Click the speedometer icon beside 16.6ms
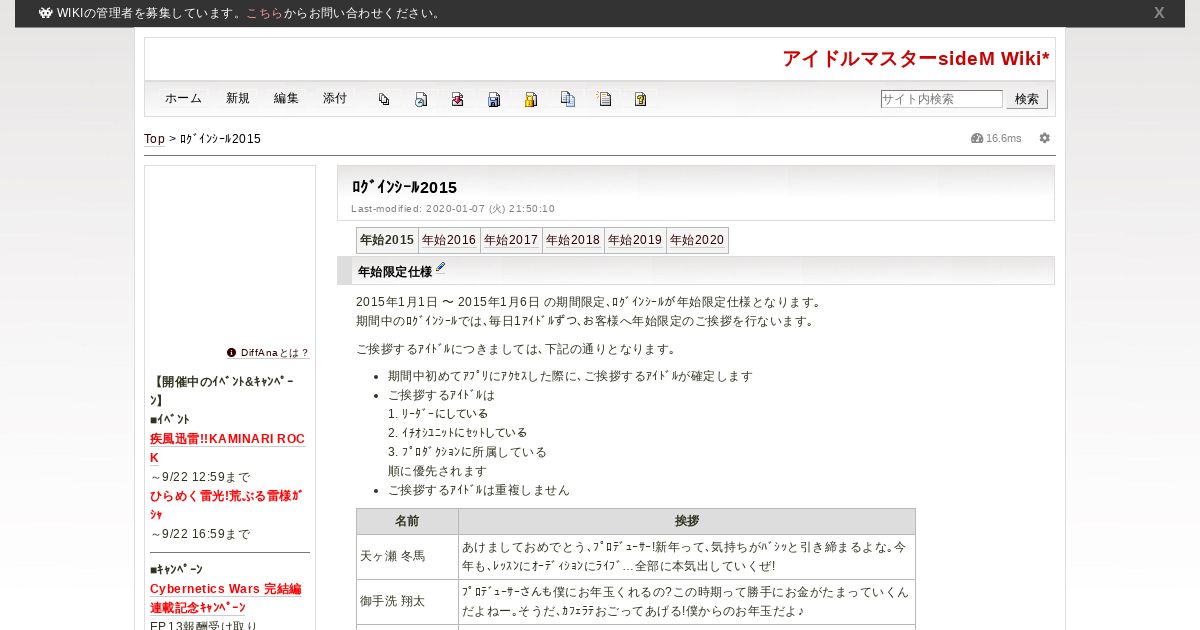The width and height of the screenshot is (1200, 630). click(x=977, y=138)
